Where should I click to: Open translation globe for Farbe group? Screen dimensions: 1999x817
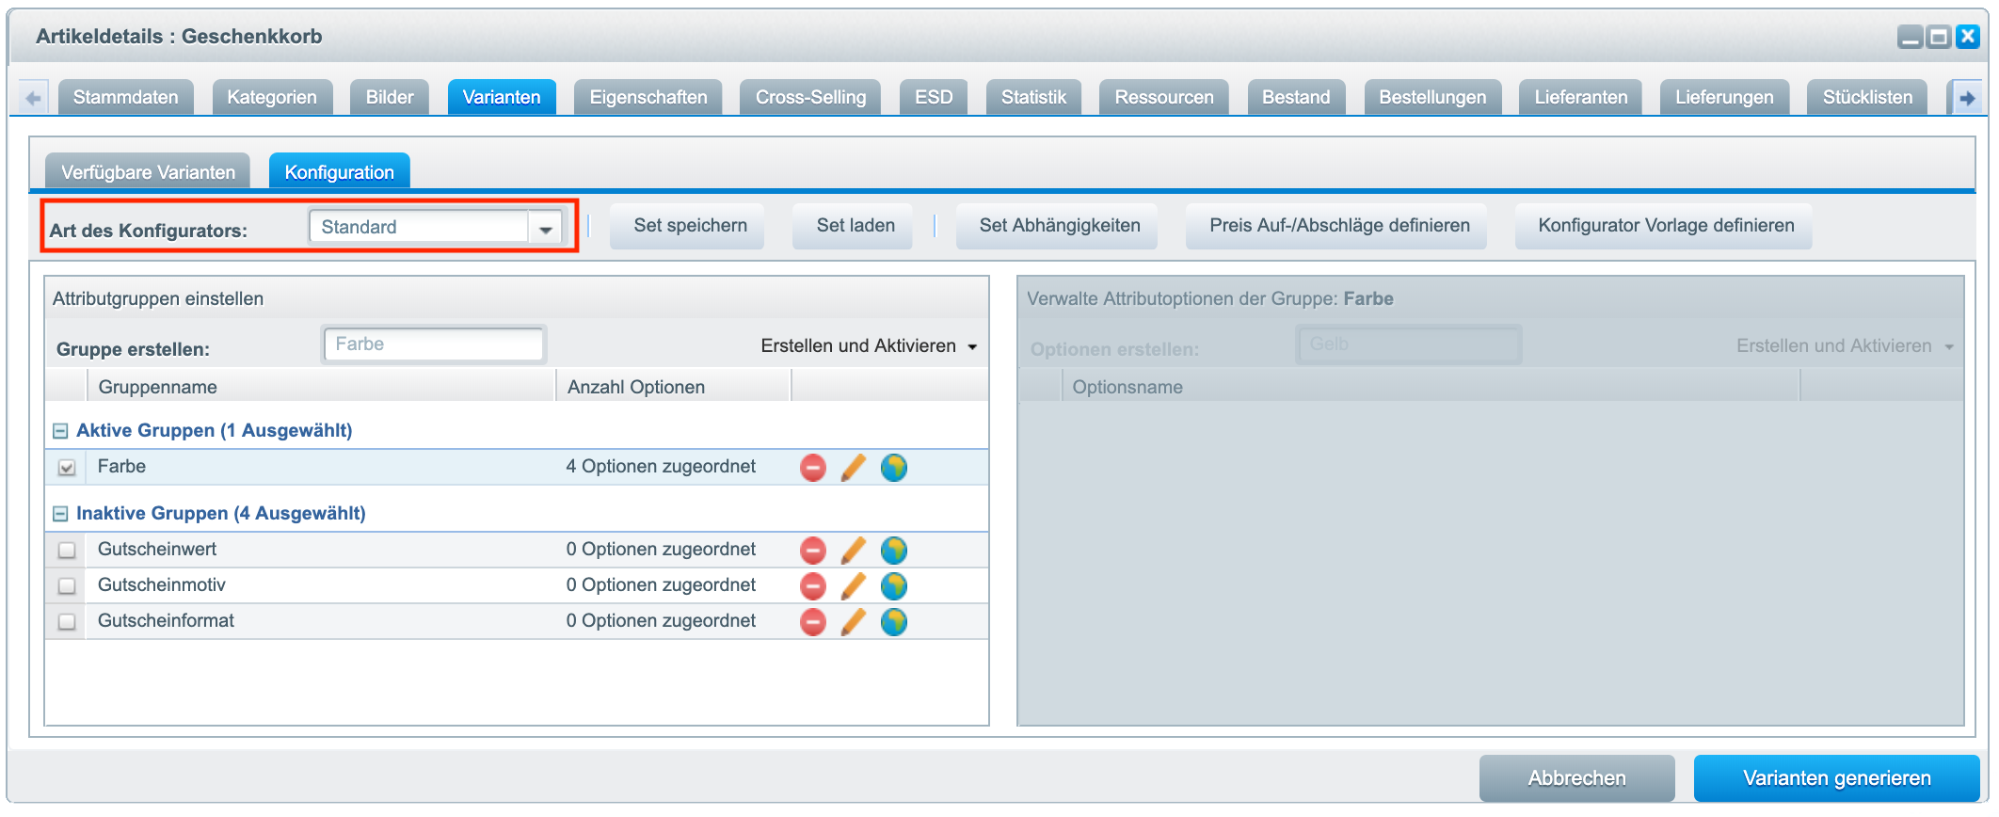(x=893, y=467)
